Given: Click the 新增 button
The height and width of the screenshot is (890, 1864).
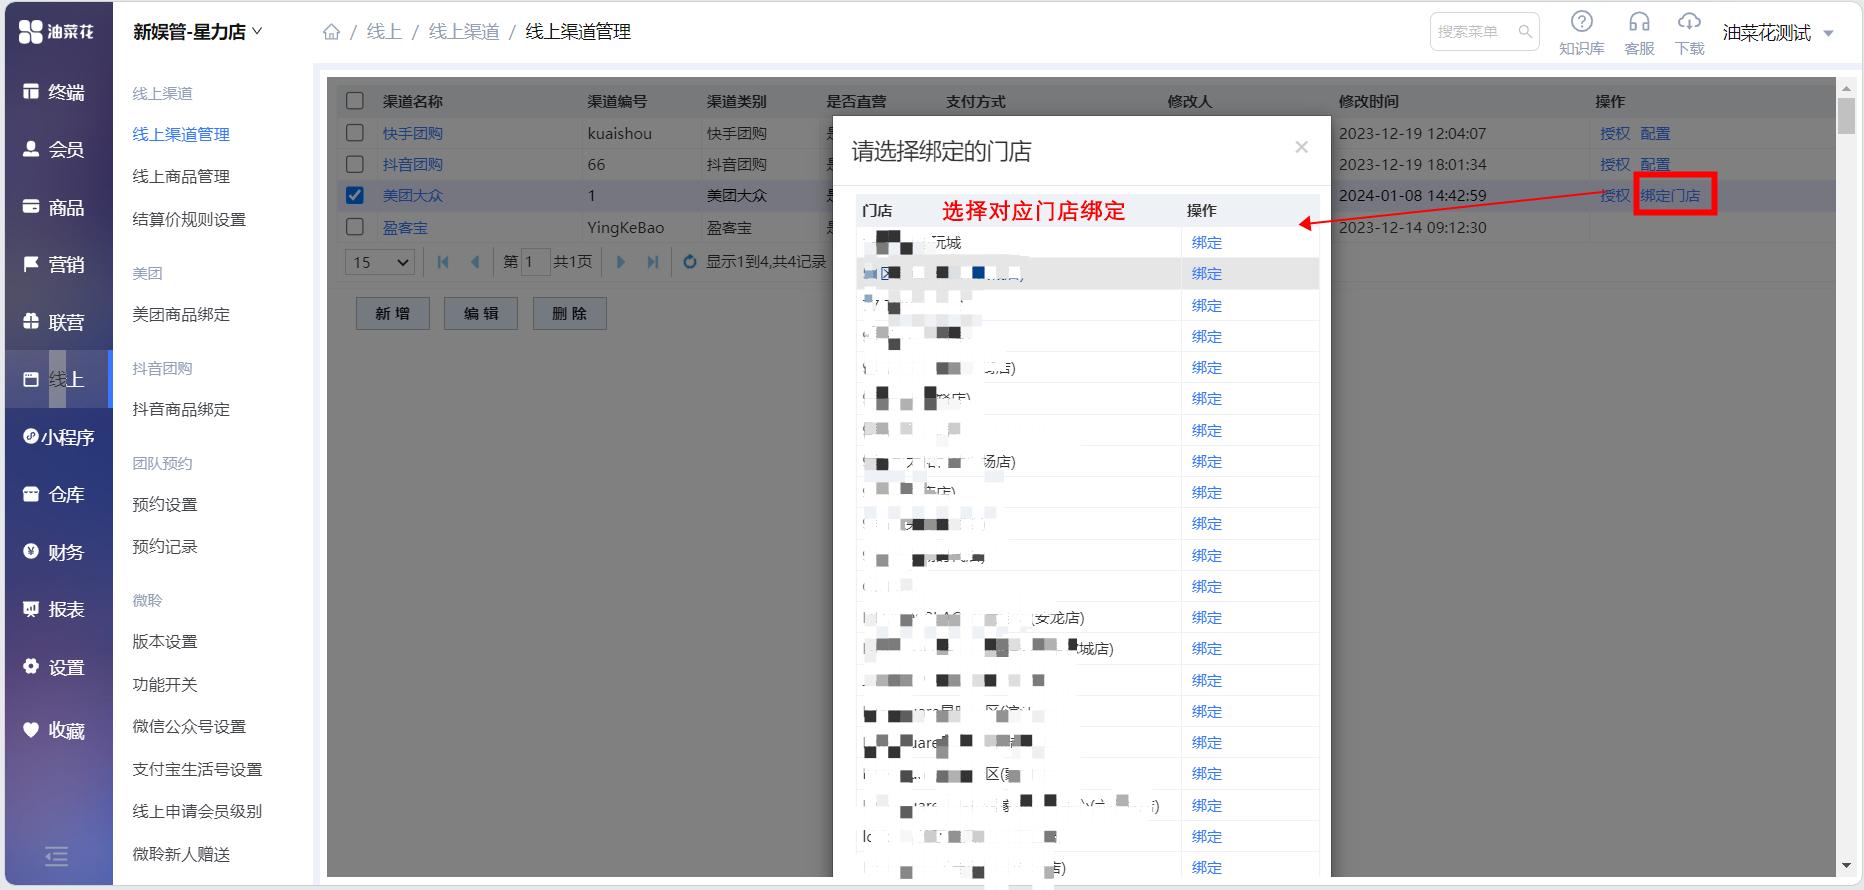Looking at the screenshot, I should [x=393, y=313].
